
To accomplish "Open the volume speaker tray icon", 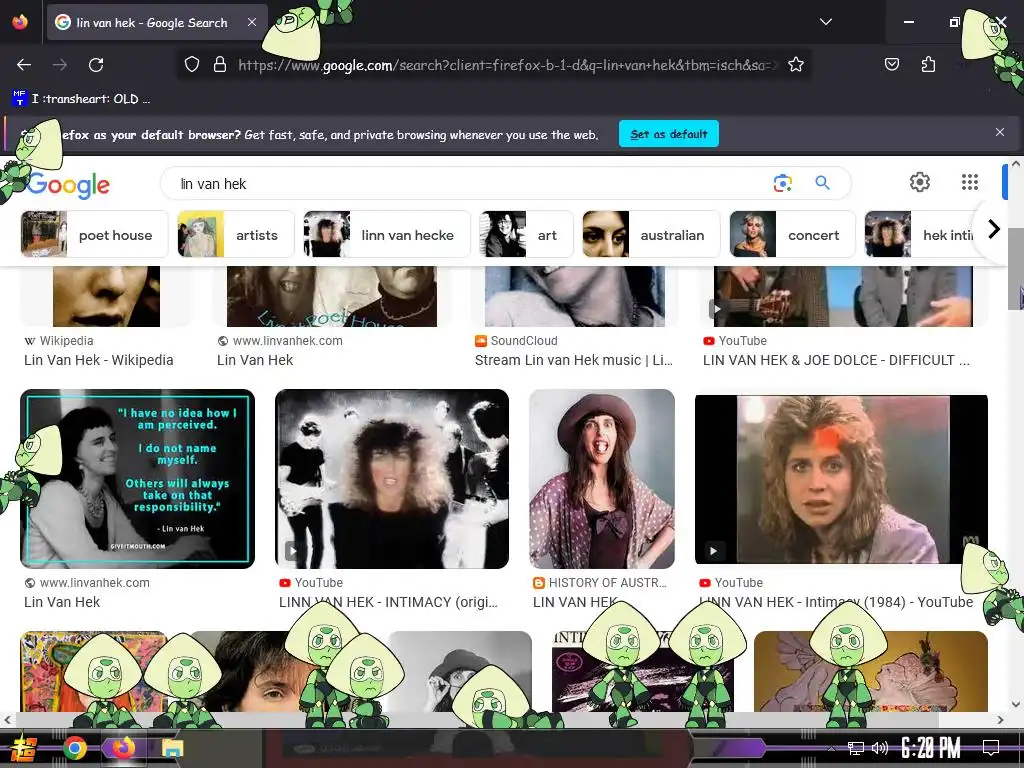I will coord(880,748).
